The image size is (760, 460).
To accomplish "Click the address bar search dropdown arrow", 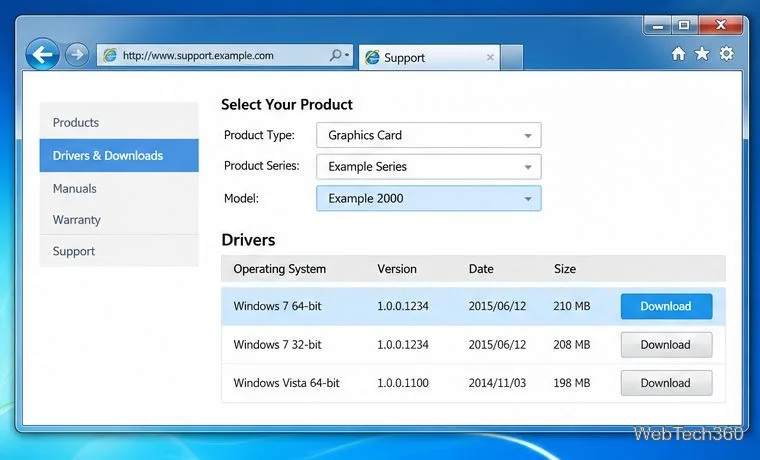I will (347, 55).
